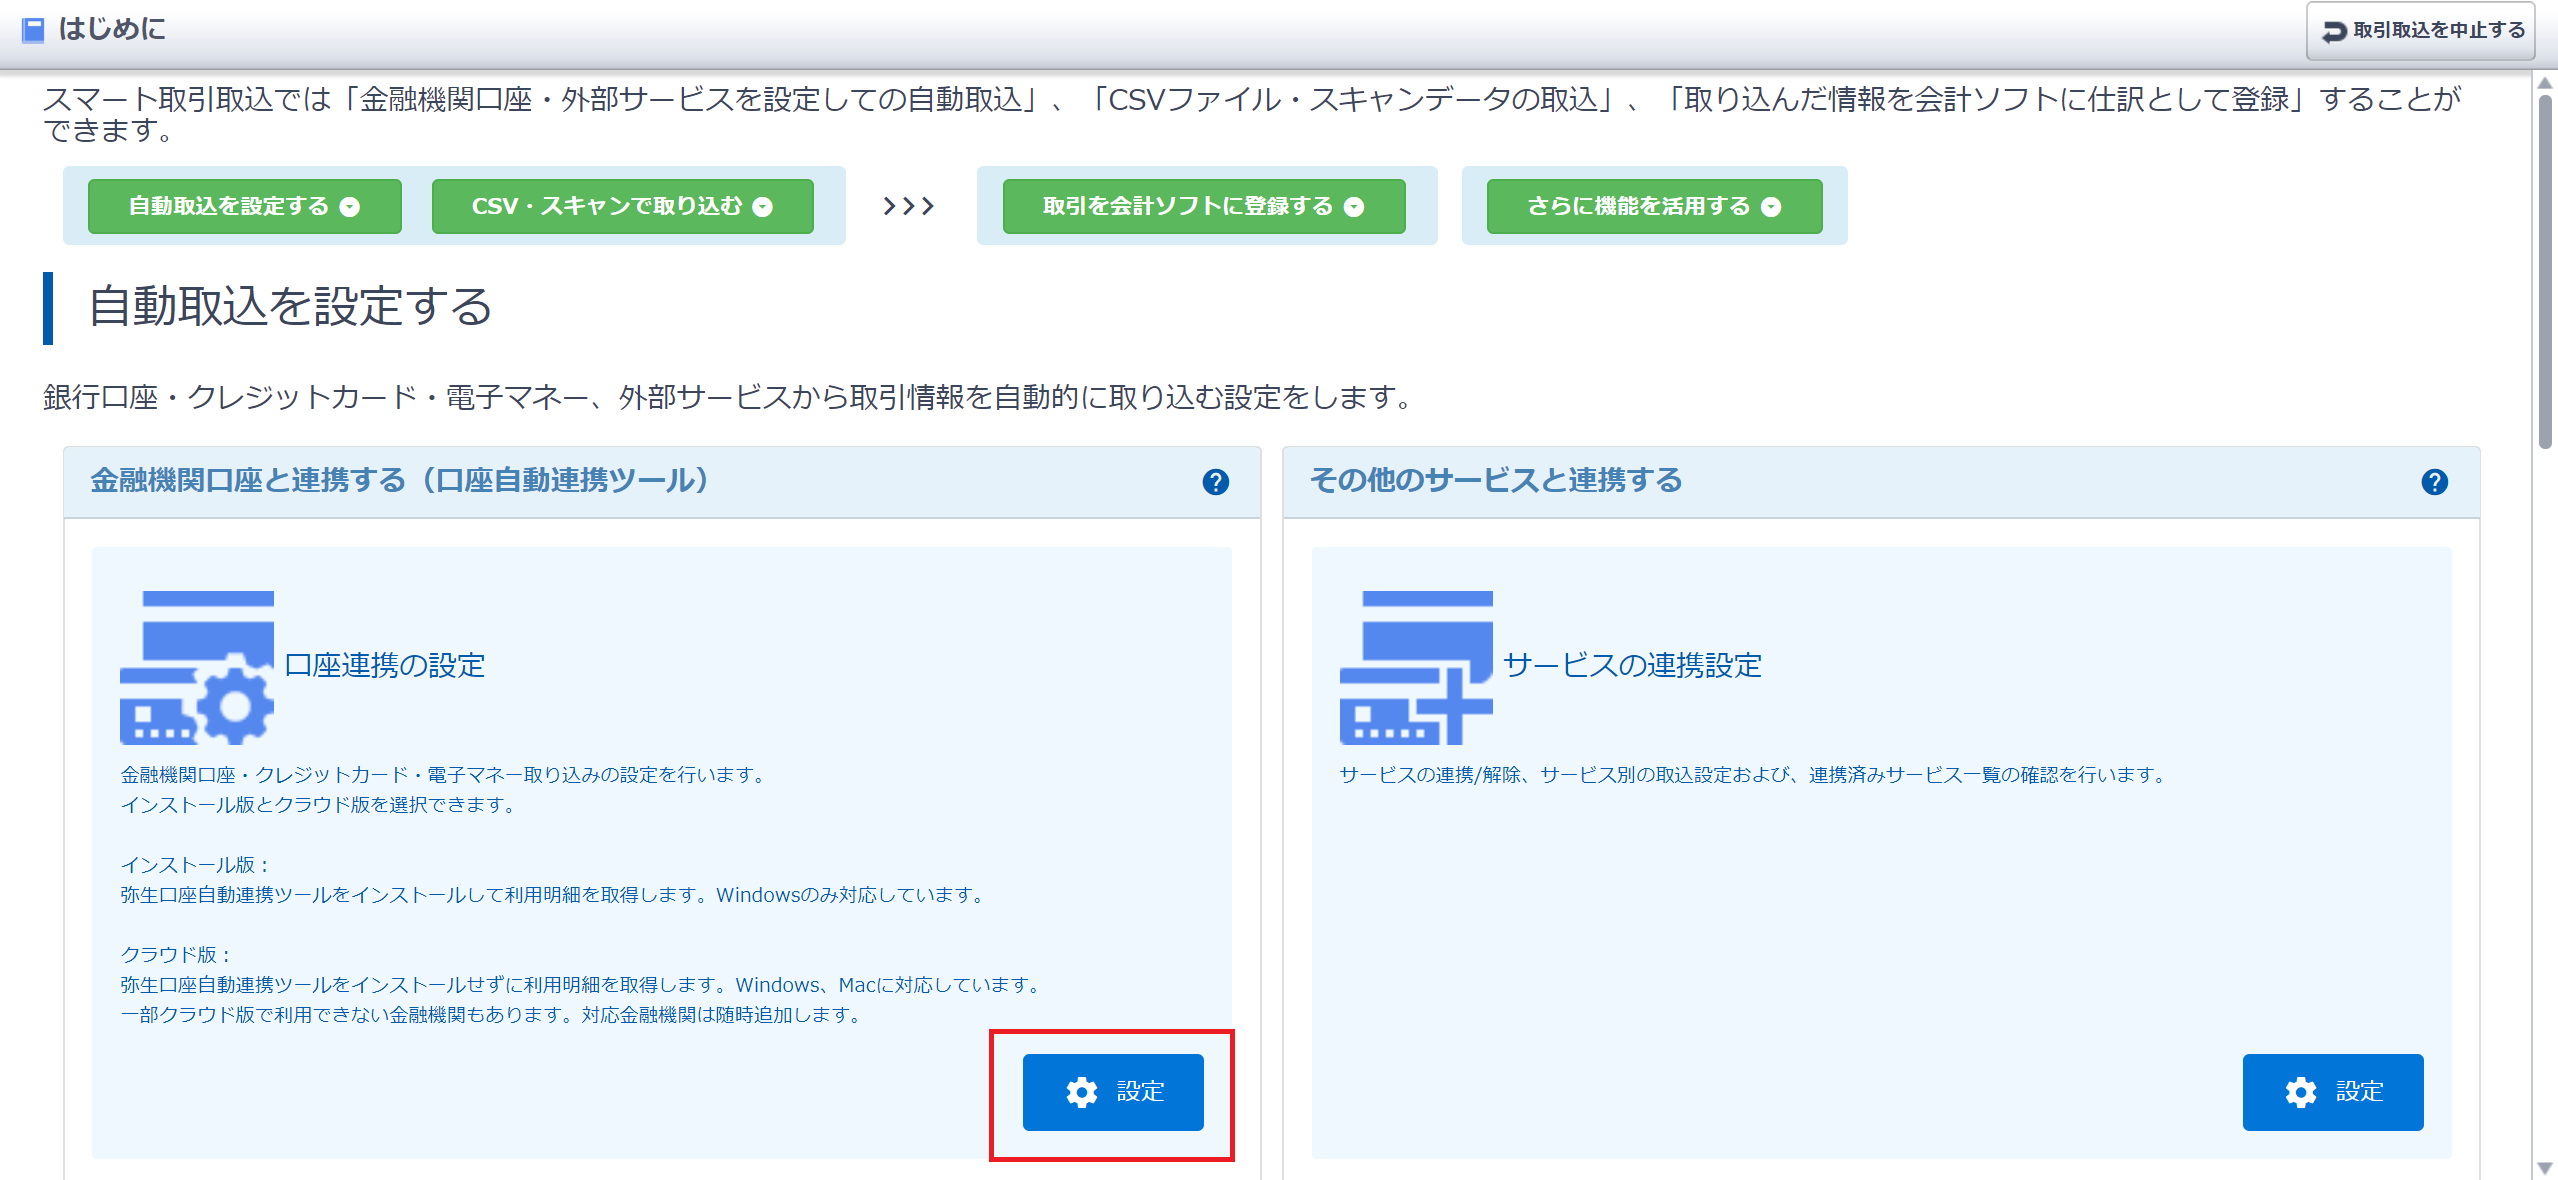Jump to CSV・スキャンで取り込む section

[x=622, y=206]
